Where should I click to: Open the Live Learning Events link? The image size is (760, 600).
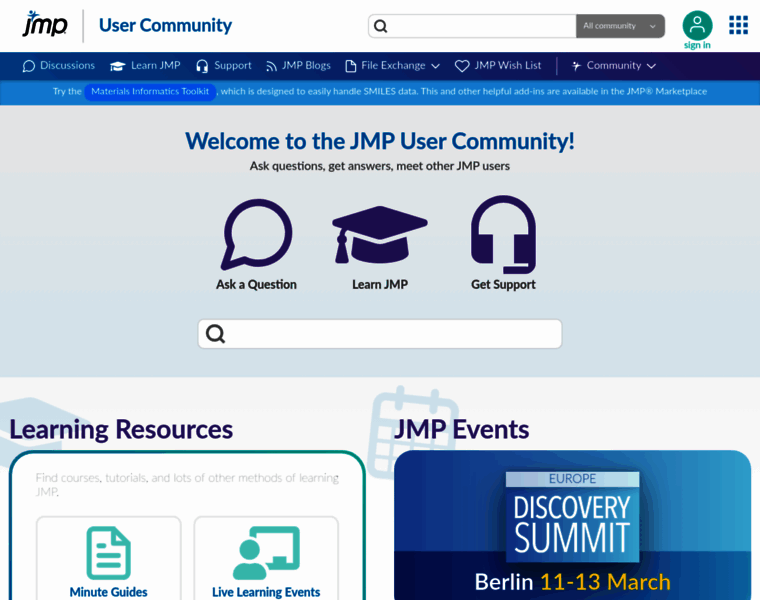click(x=266, y=592)
